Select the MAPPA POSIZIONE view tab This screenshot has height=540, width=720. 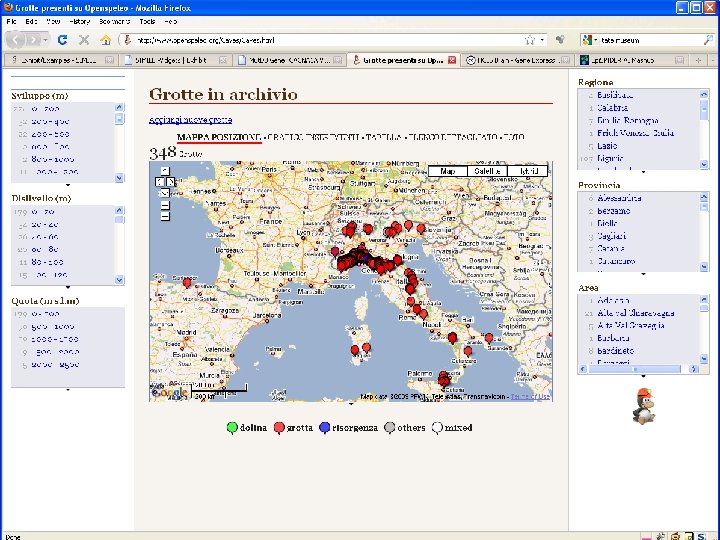pos(219,137)
